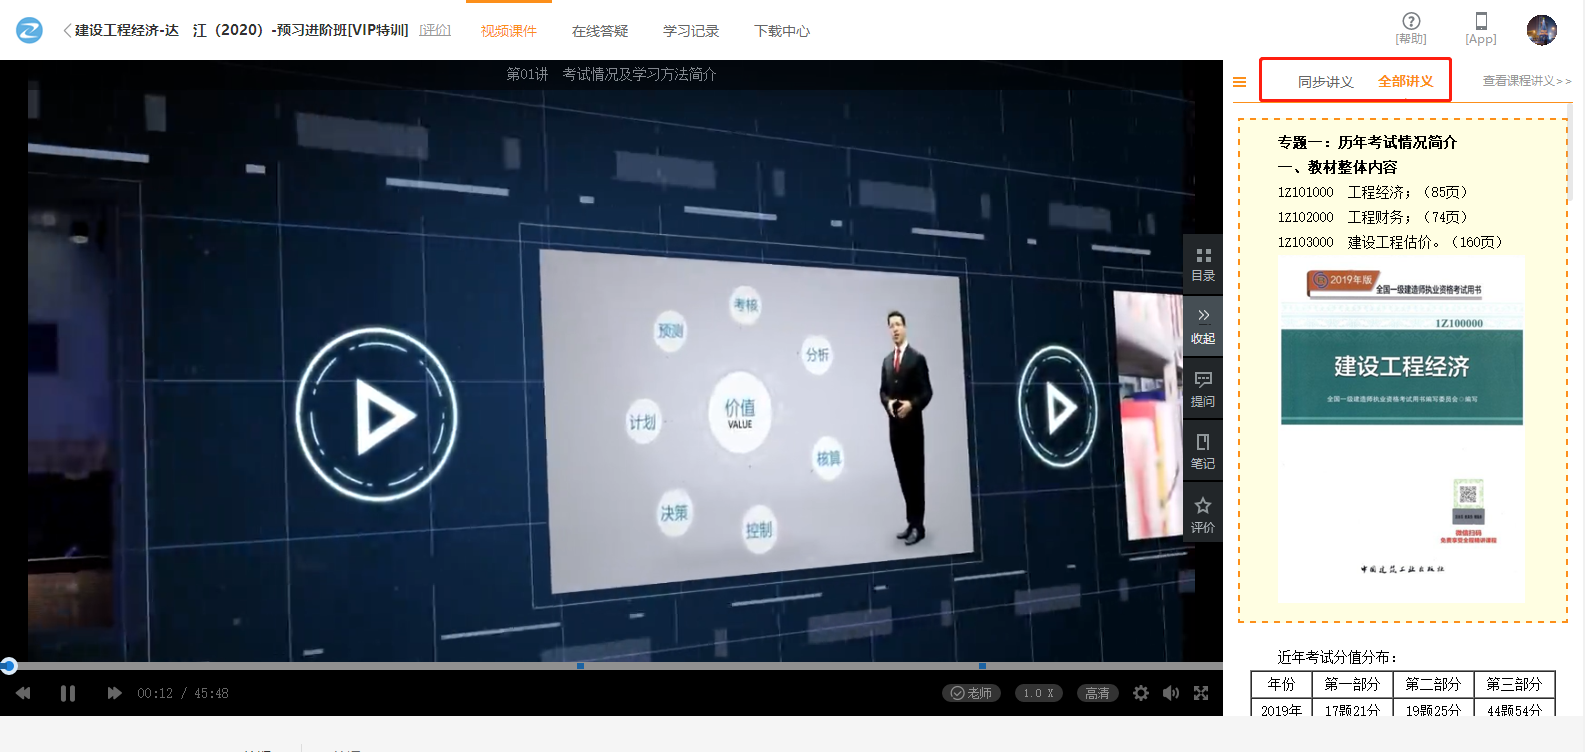Click the 查看课程讲义 link
This screenshot has width=1585, height=752.
coord(1526,81)
